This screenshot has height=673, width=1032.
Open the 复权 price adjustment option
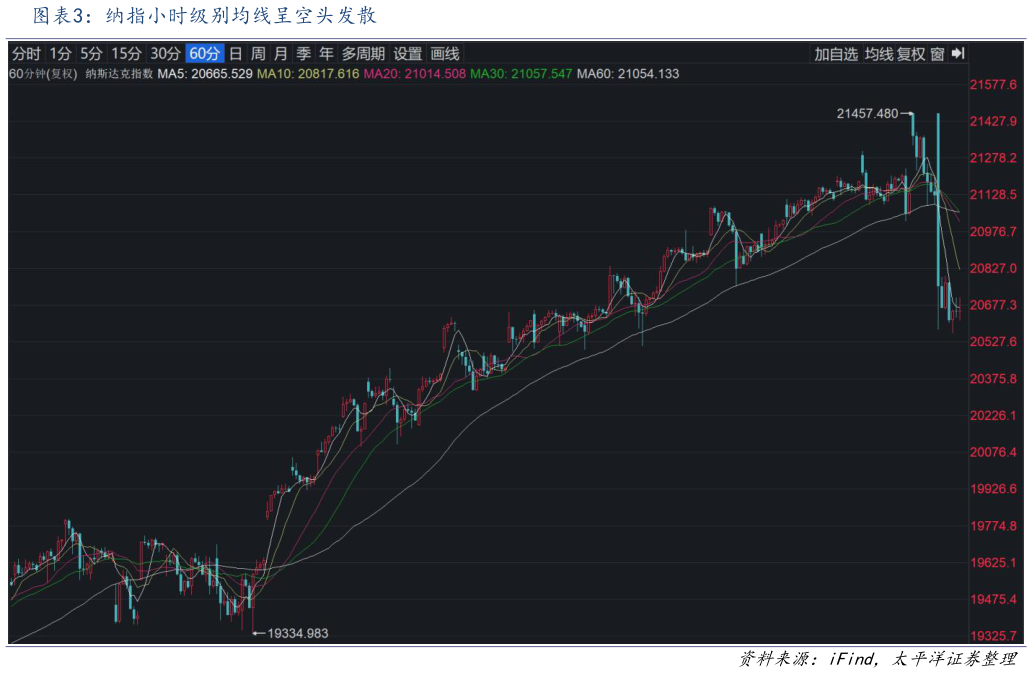(911, 54)
